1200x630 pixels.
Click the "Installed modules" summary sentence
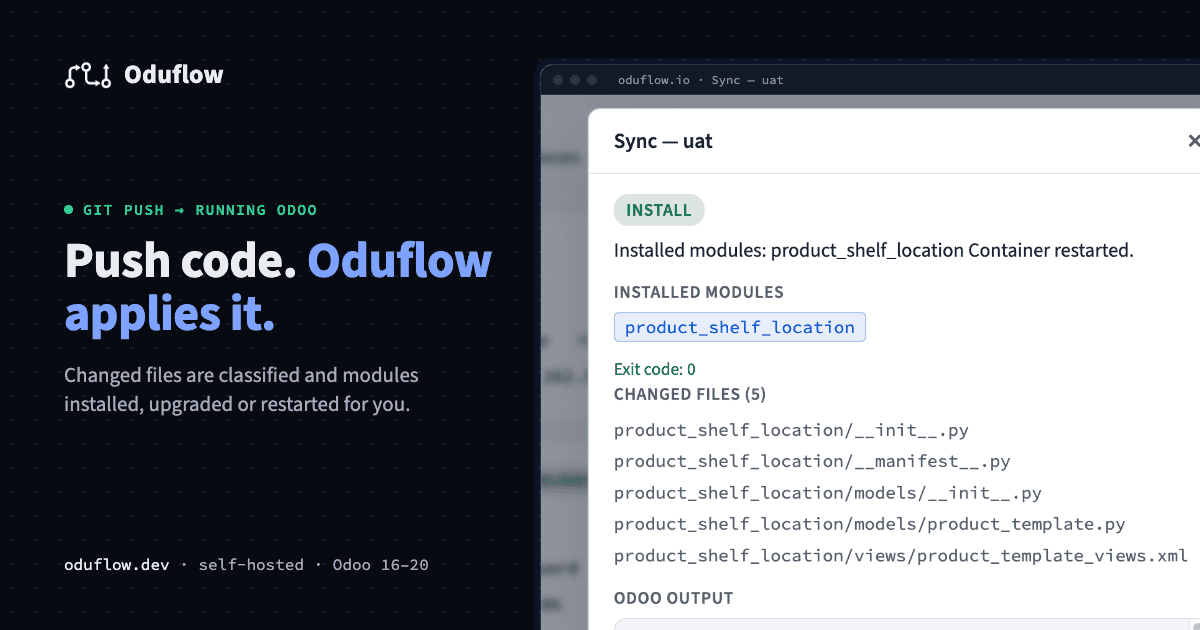(874, 250)
